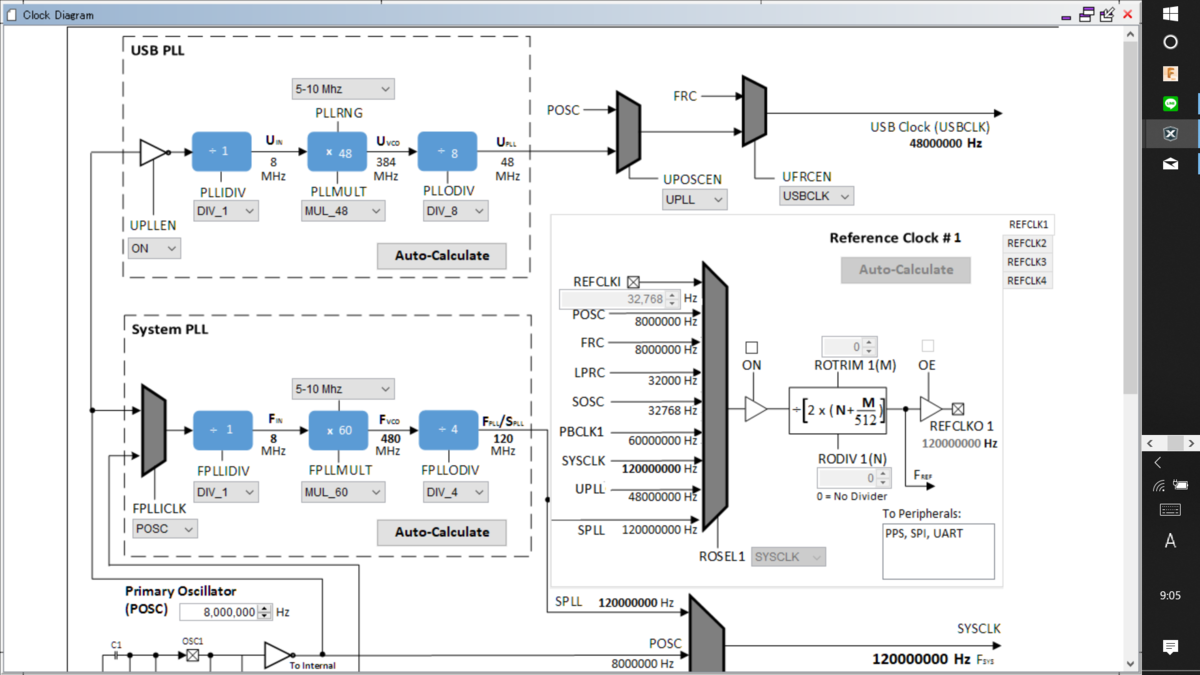The width and height of the screenshot is (1200, 675).
Task: Click the vertical scrollbar up arrow
Action: click(1130, 34)
